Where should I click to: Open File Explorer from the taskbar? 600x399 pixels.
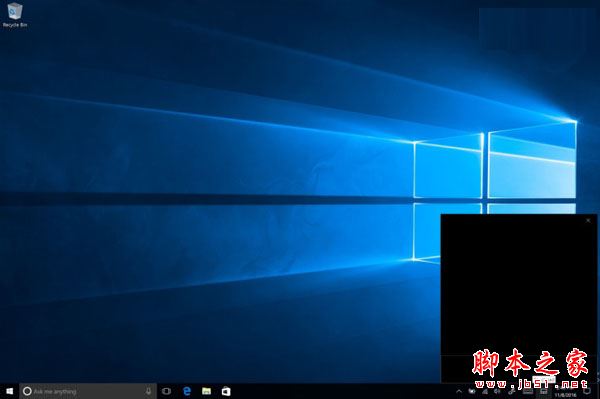coord(207,391)
